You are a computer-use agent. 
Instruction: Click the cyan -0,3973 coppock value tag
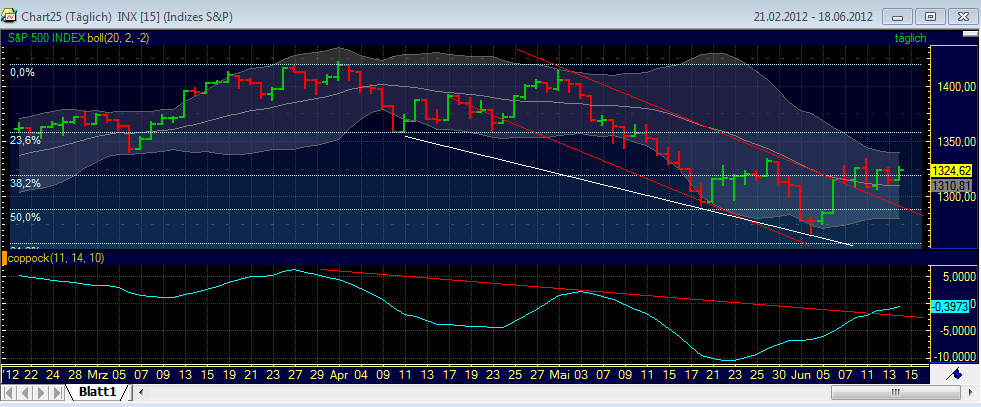coord(952,306)
